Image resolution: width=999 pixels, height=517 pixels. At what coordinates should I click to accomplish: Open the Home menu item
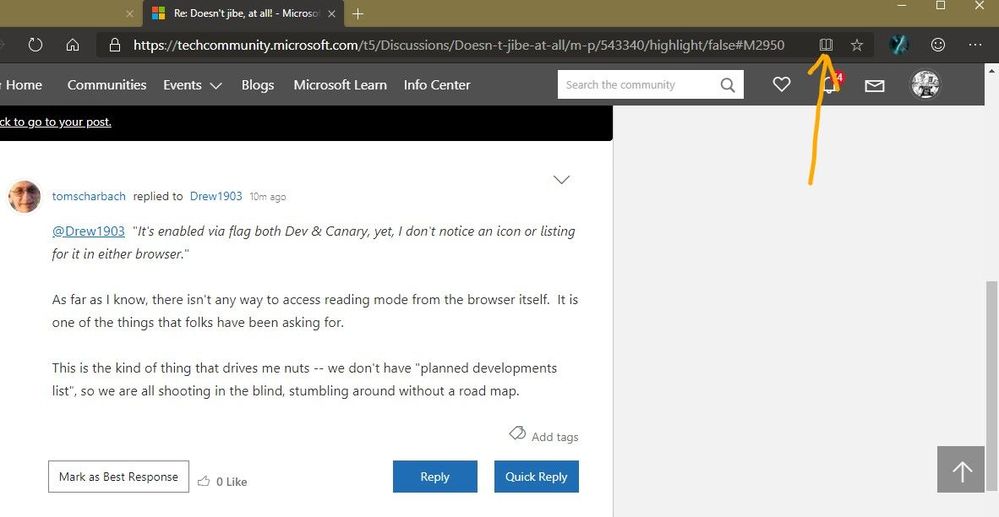tap(24, 85)
